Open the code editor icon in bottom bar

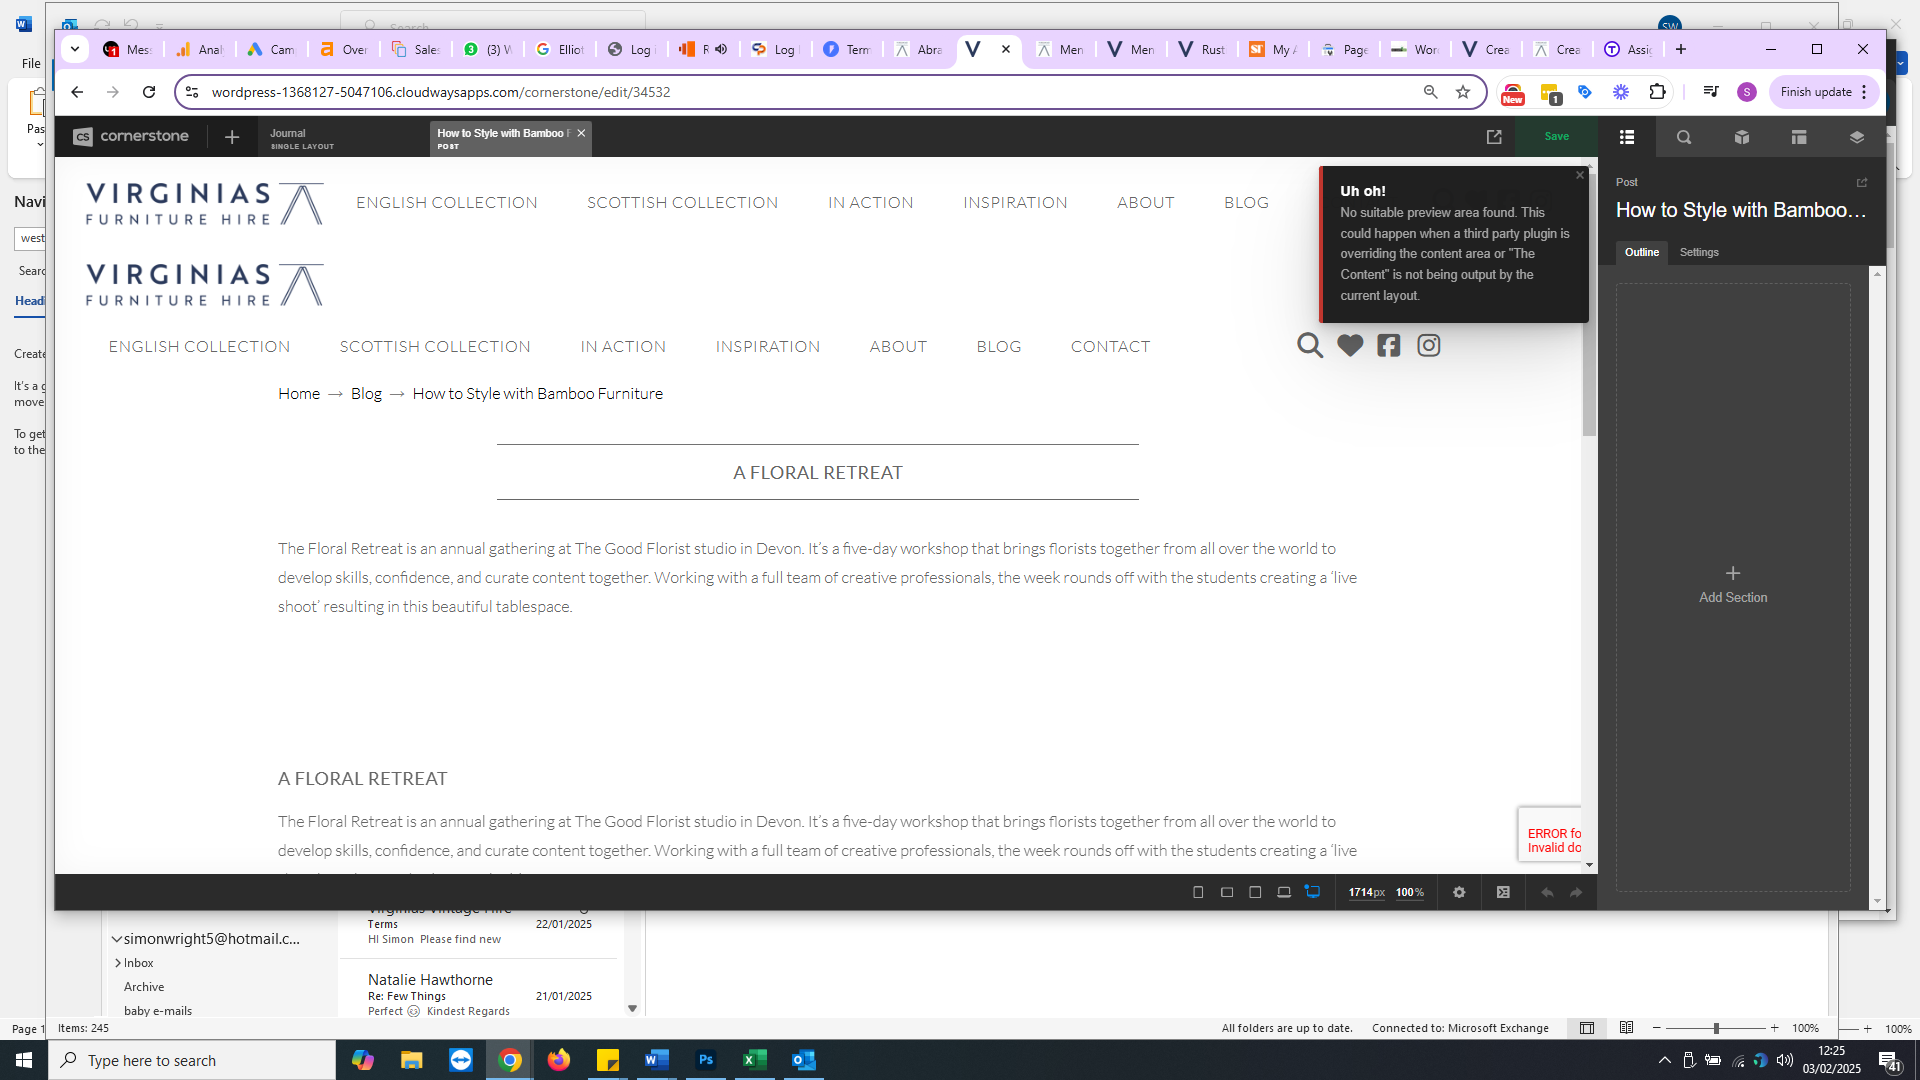[1503, 892]
